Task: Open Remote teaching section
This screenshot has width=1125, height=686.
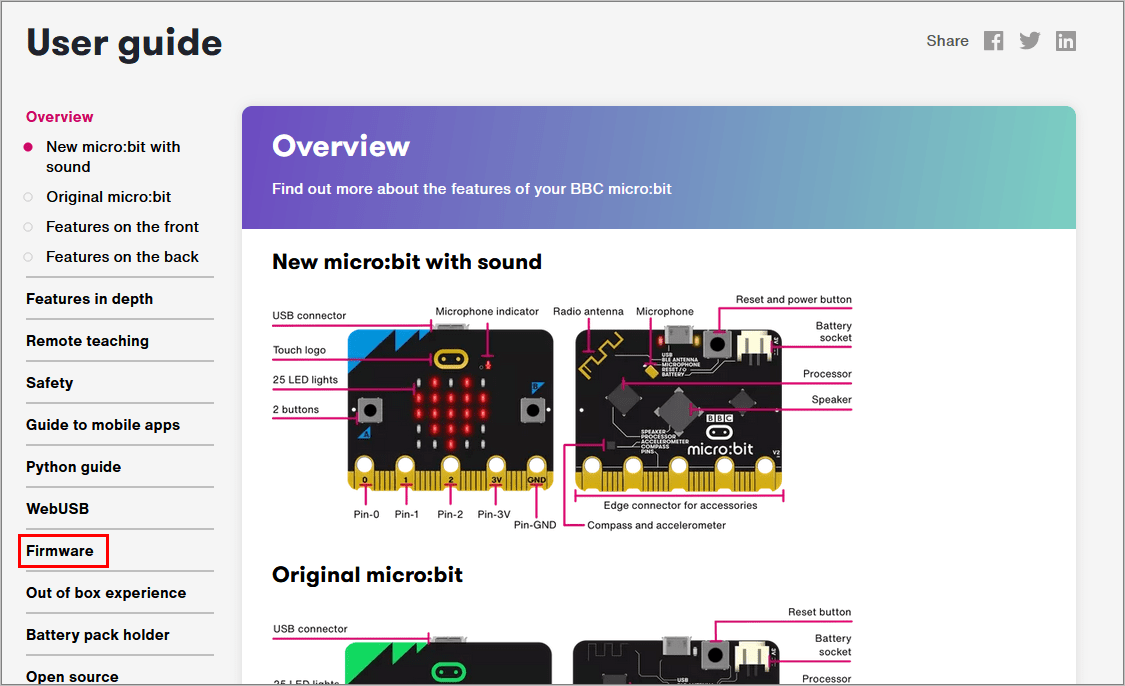Action: click(x=88, y=341)
